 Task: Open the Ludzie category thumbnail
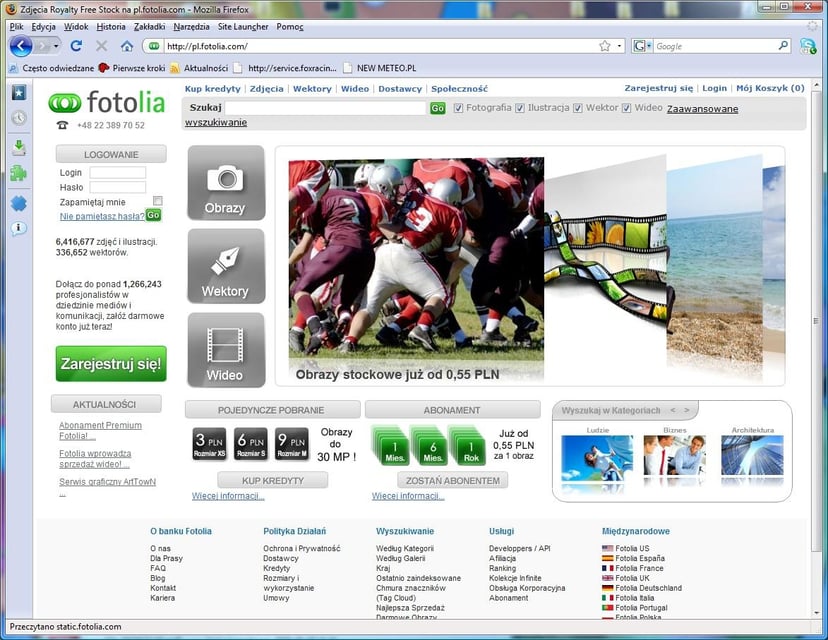point(597,458)
